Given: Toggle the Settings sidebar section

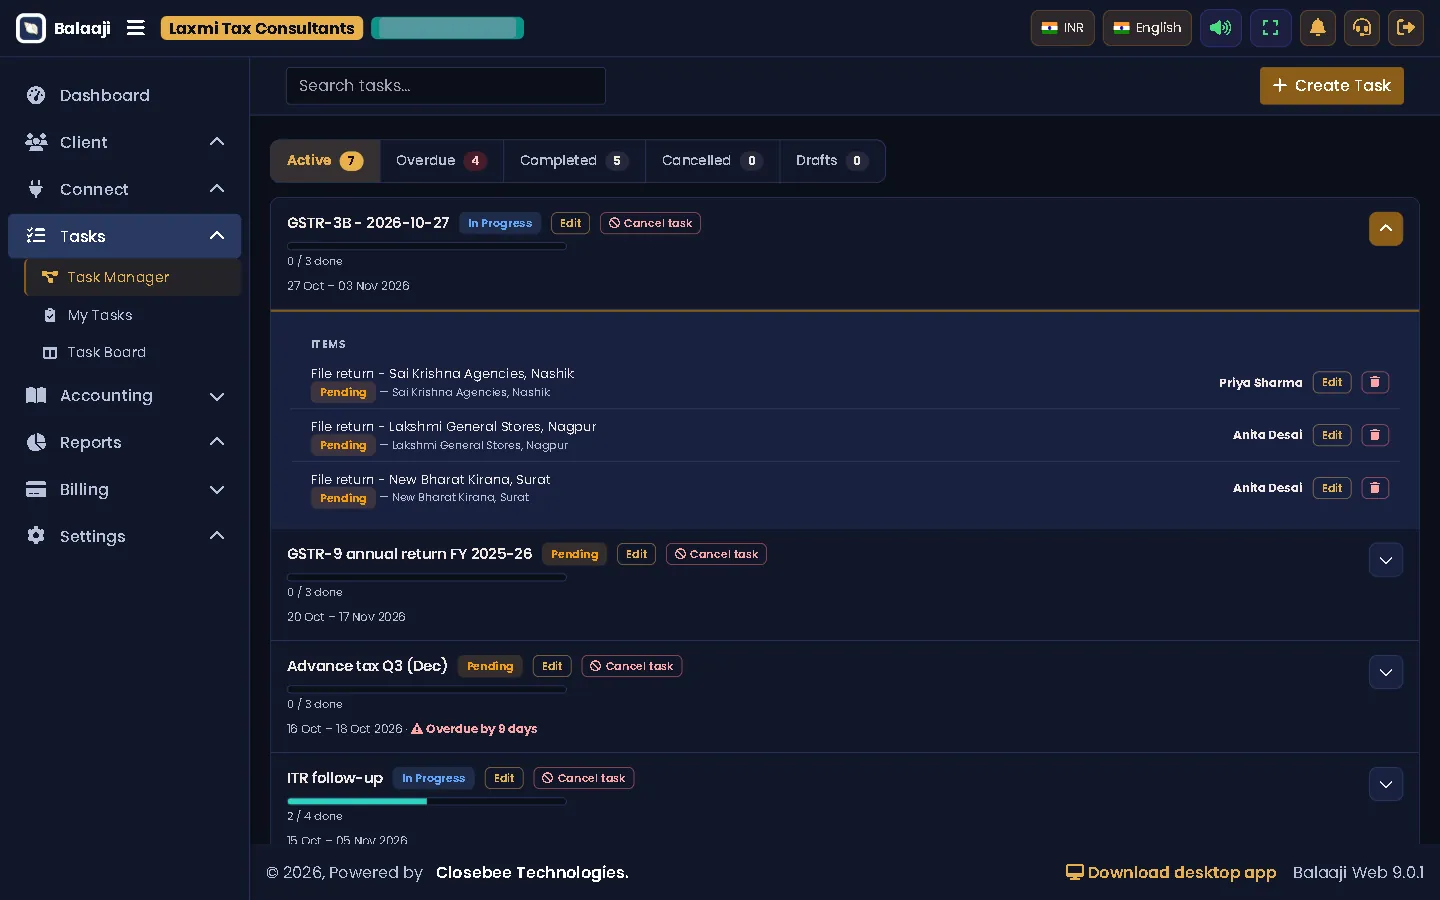Looking at the screenshot, I should [x=125, y=536].
